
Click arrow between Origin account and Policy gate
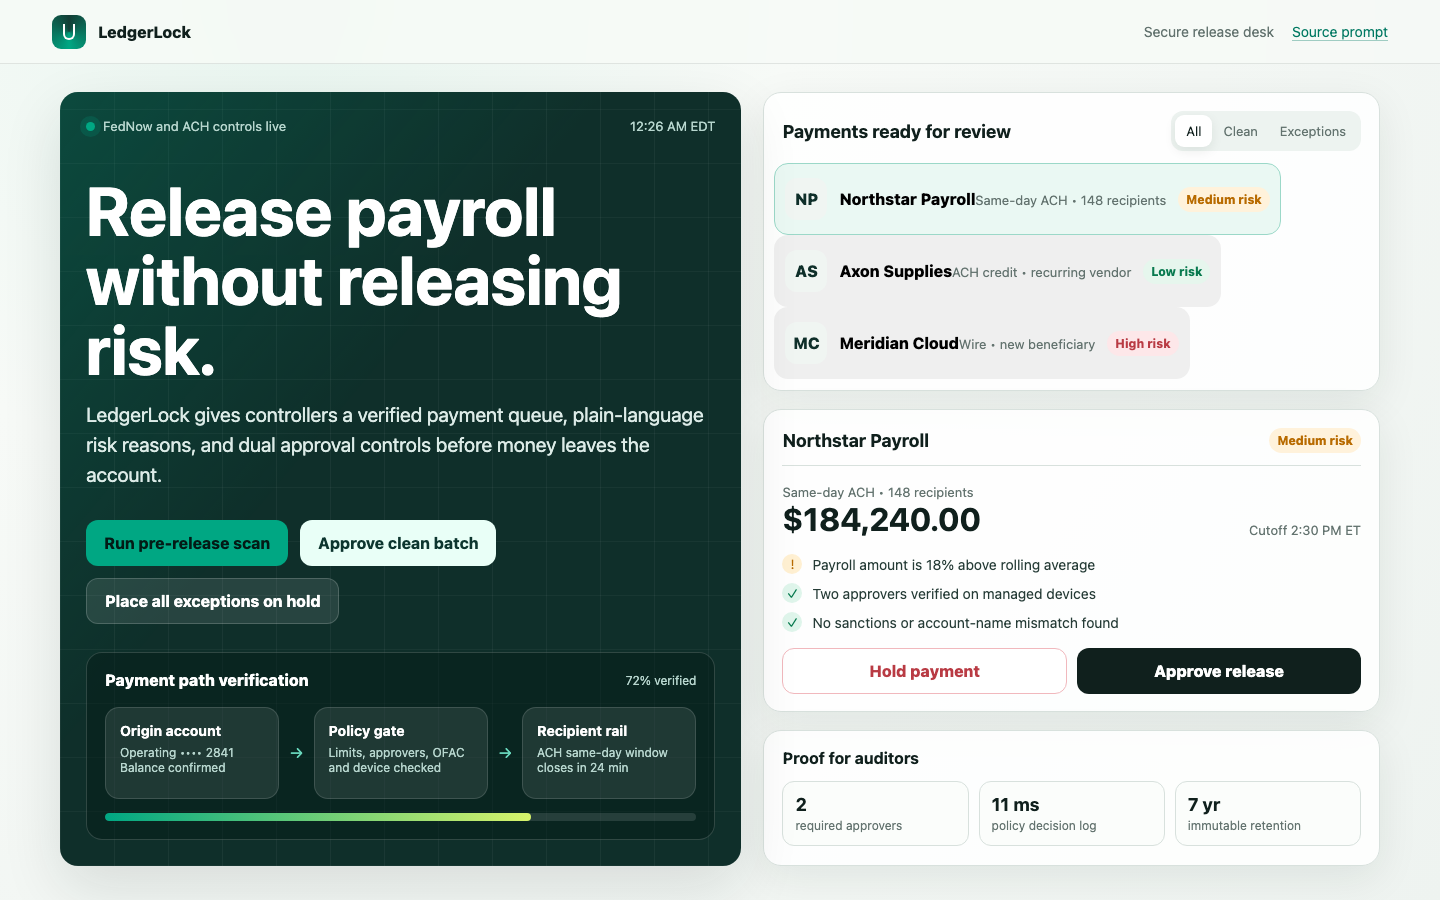click(x=296, y=753)
